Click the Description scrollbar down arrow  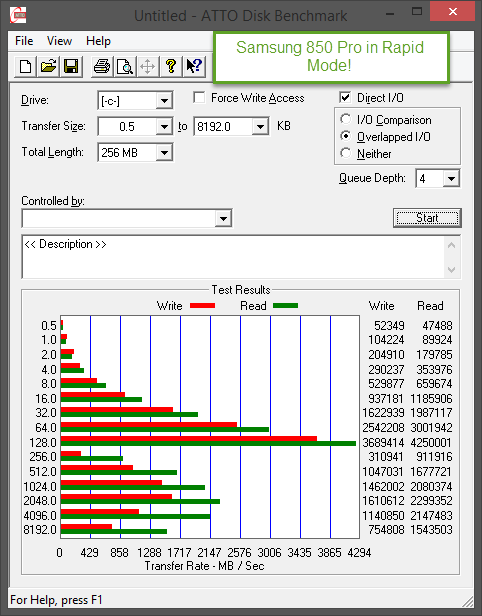point(451,270)
